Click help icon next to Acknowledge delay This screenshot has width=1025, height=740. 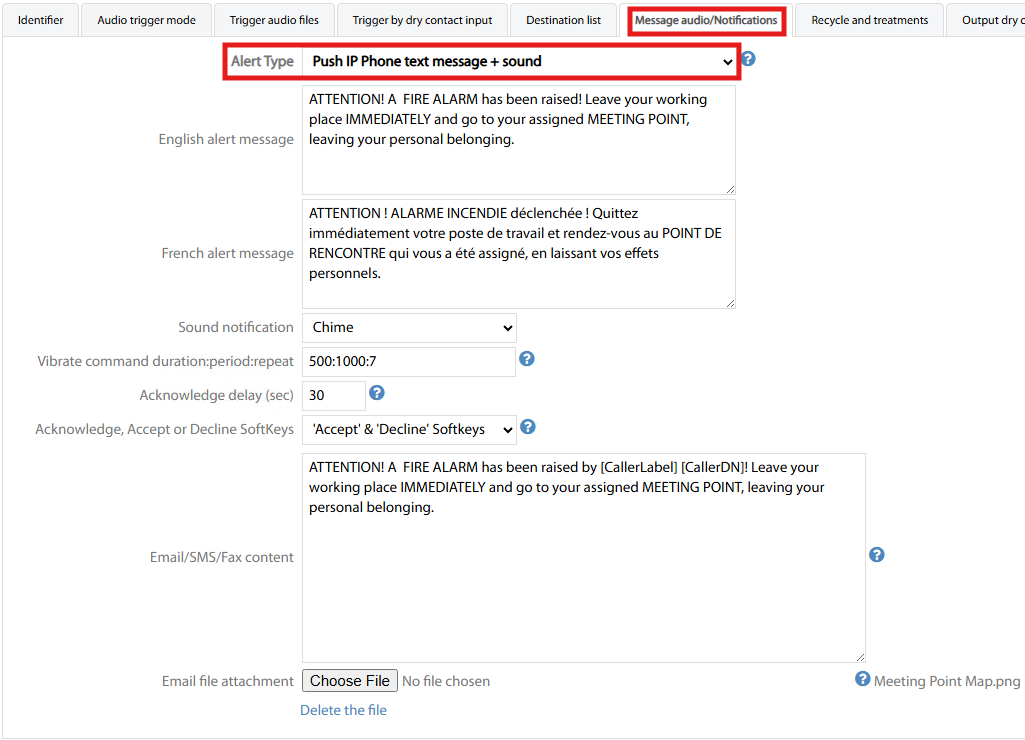tap(377, 393)
